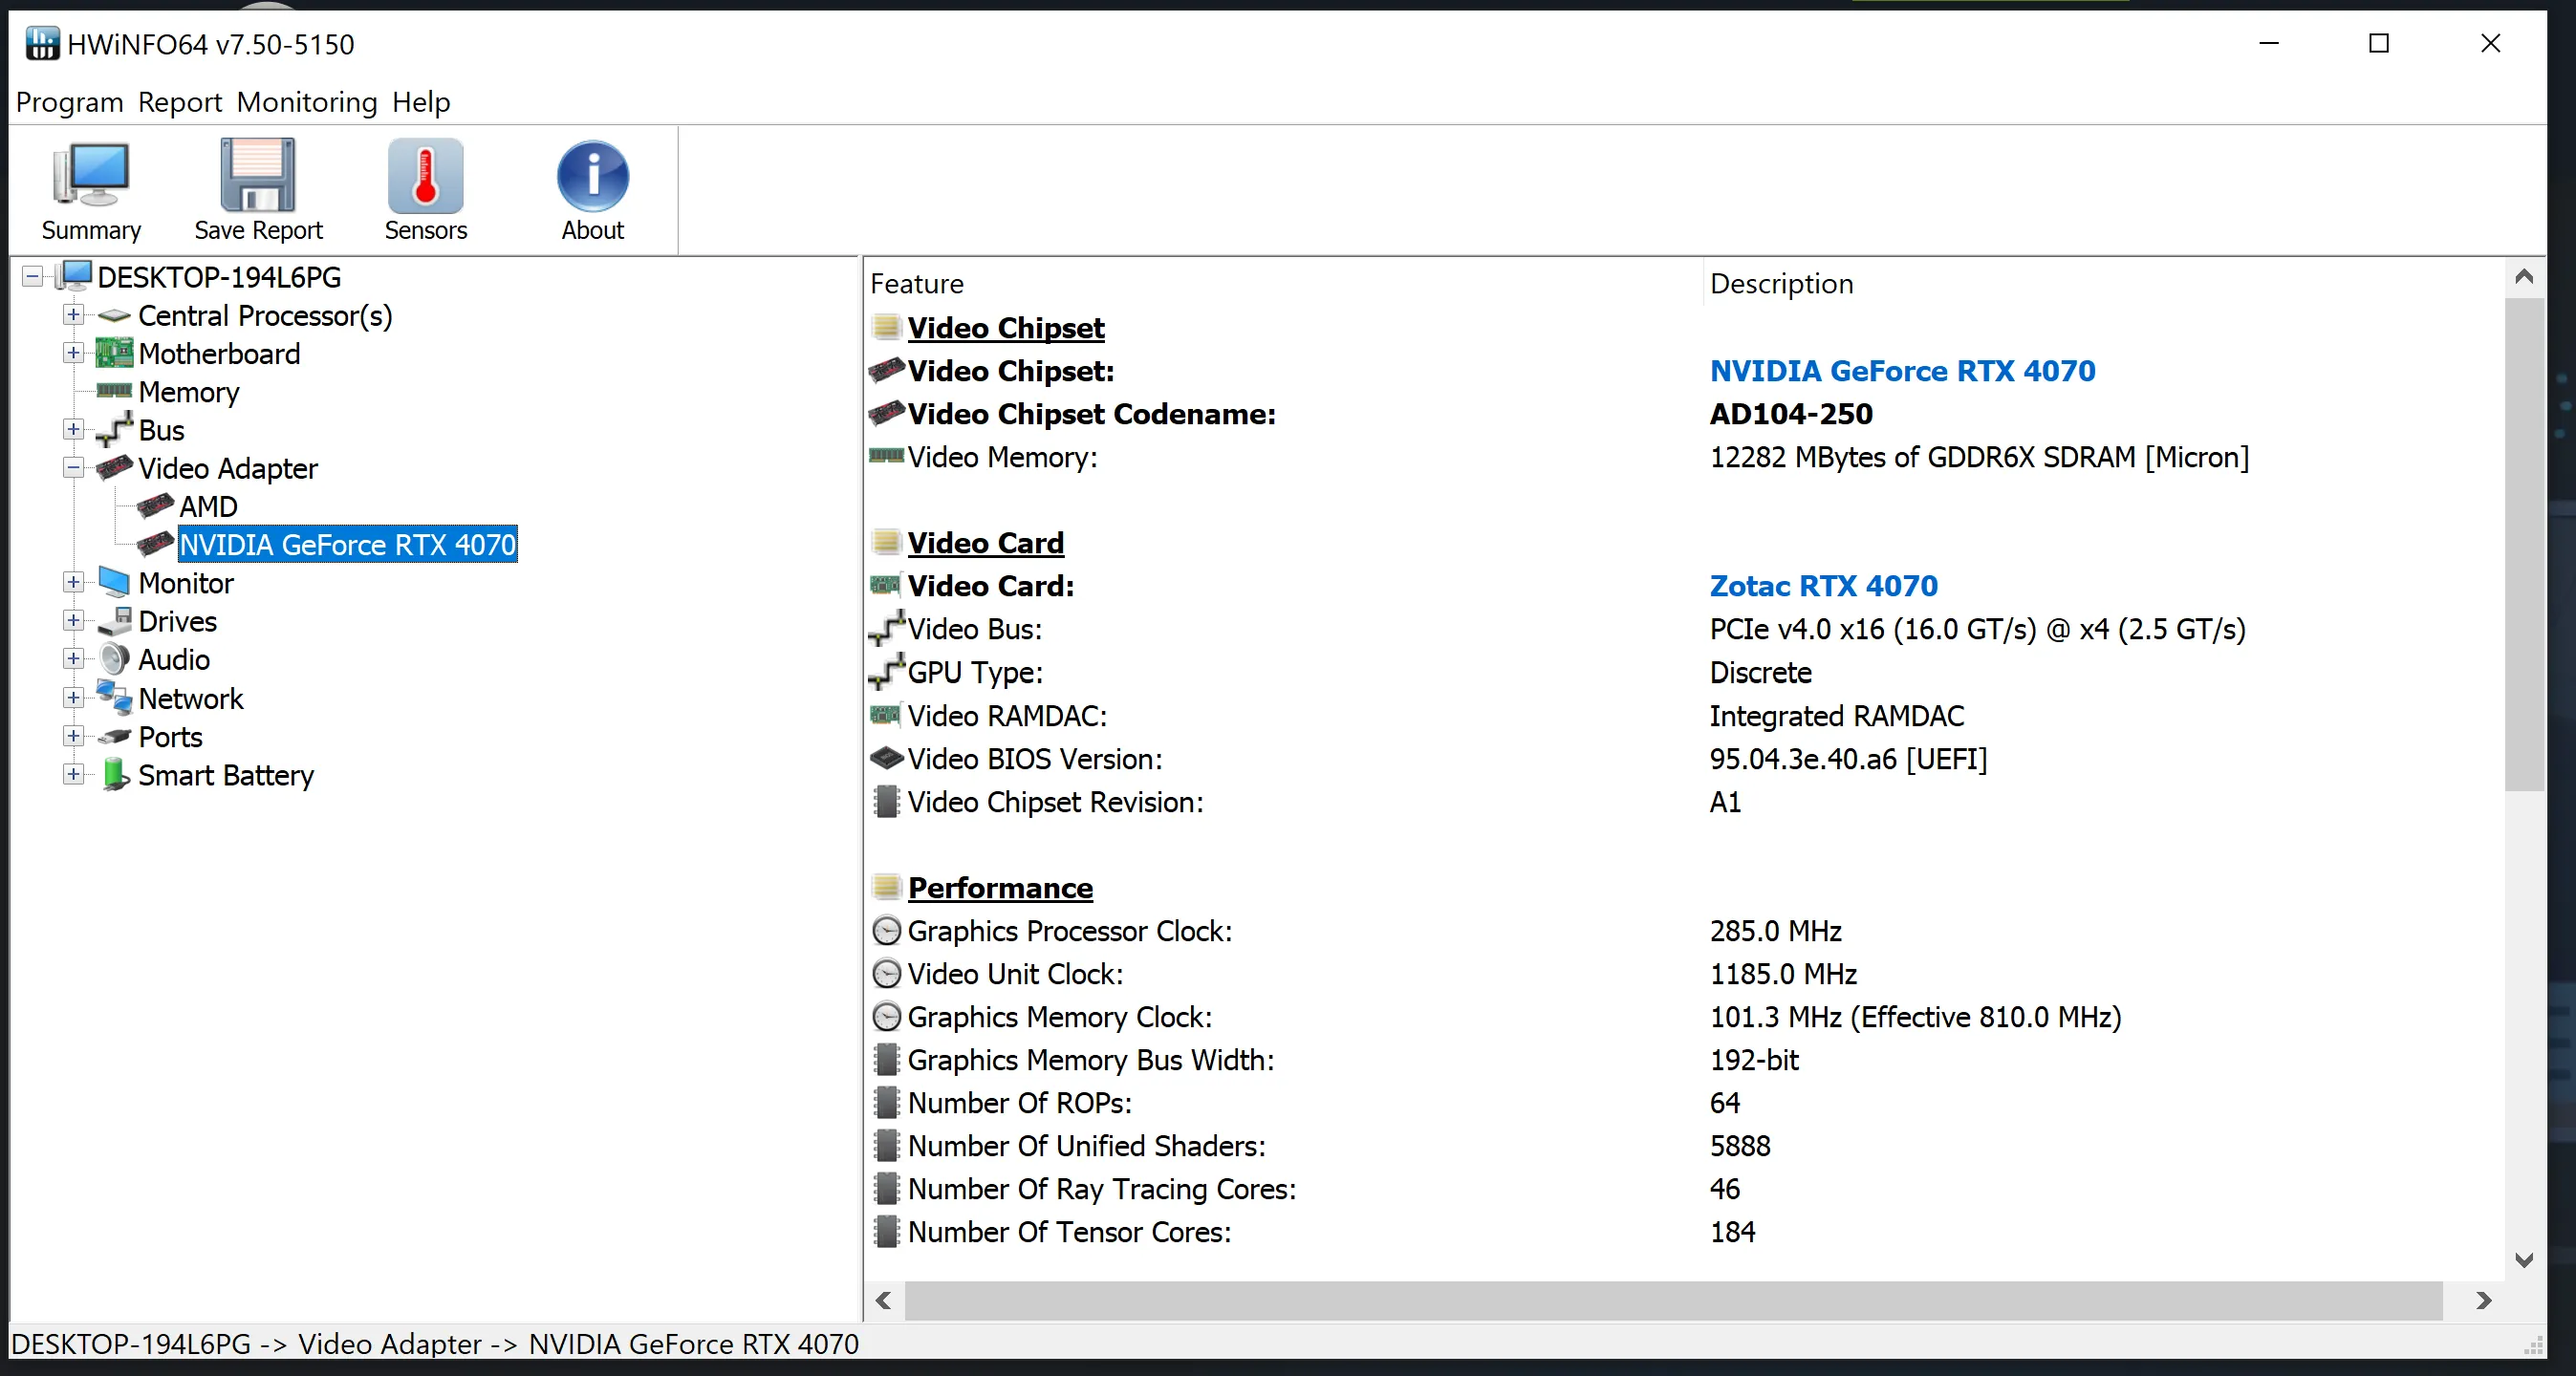Open the Sensors thermometer icon
The height and width of the screenshot is (1376, 2576).
tap(426, 176)
